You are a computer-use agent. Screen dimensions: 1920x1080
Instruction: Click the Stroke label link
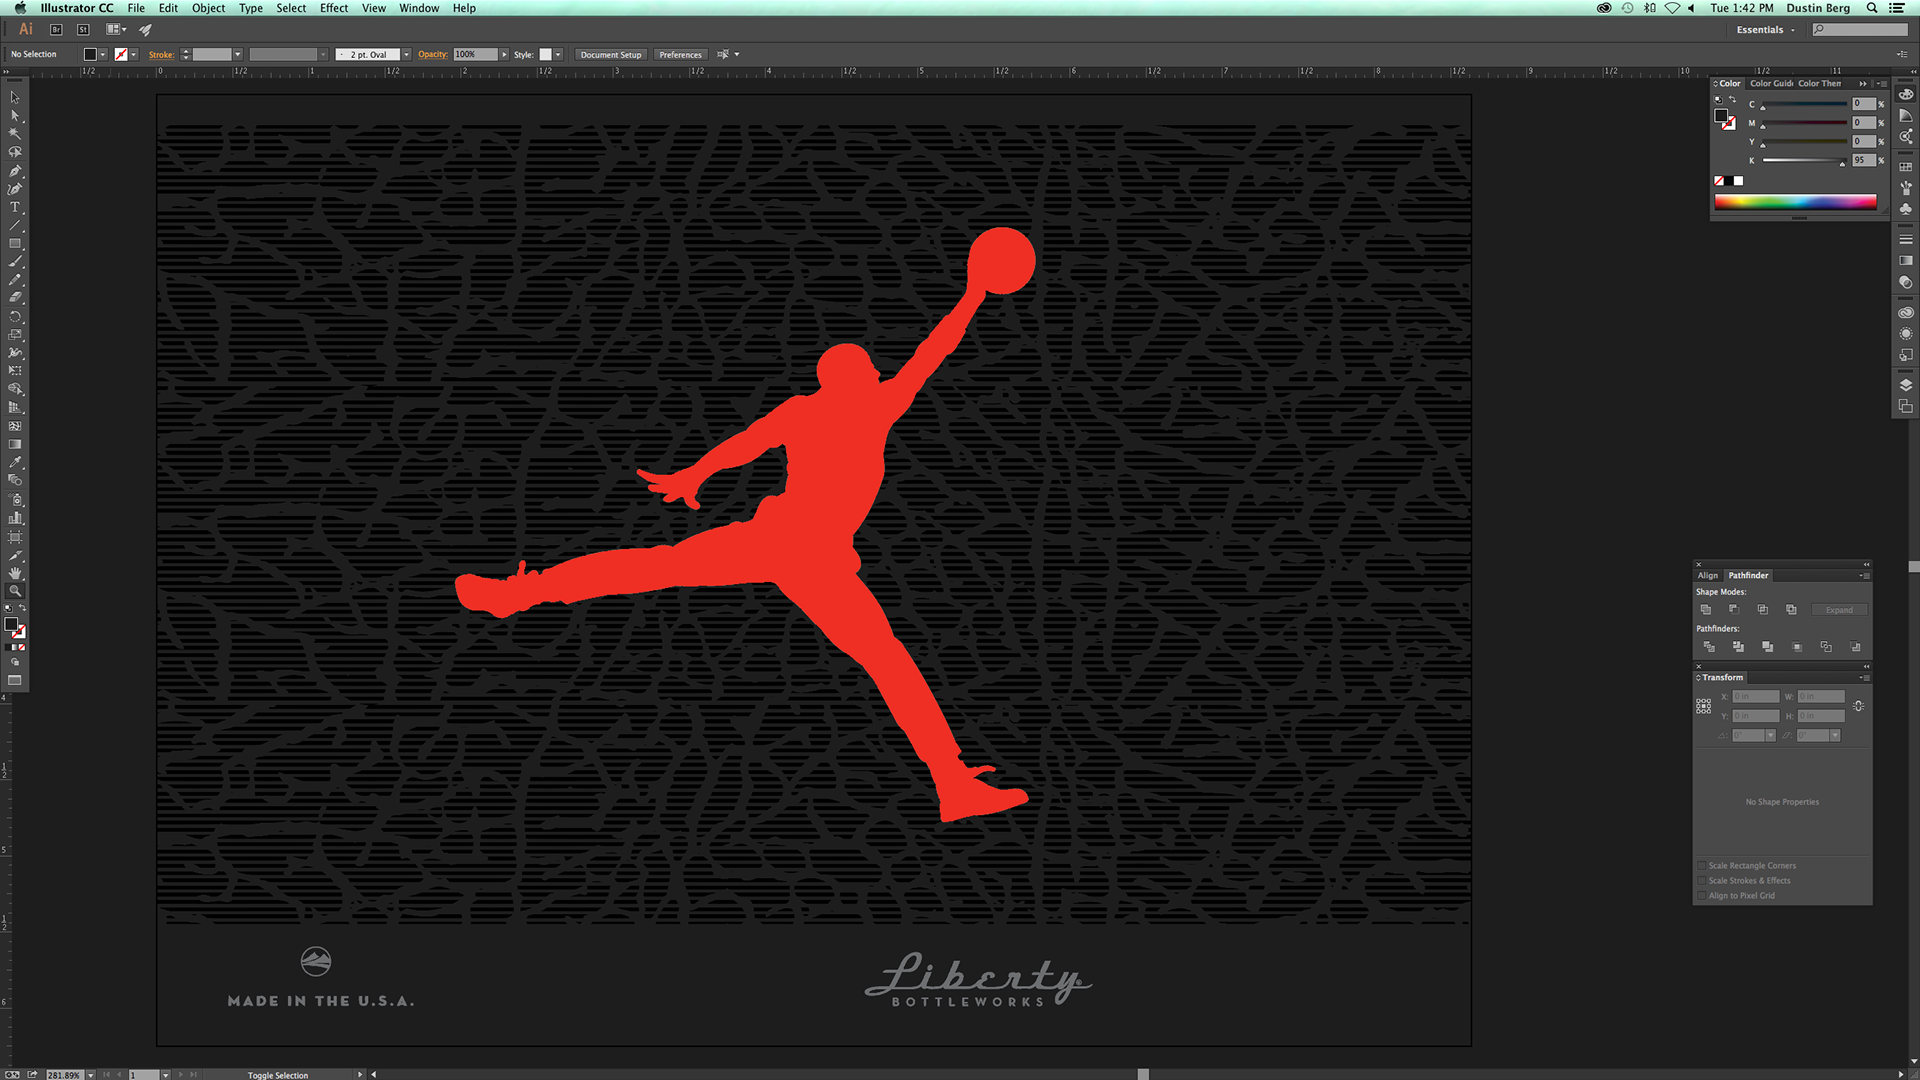point(161,55)
